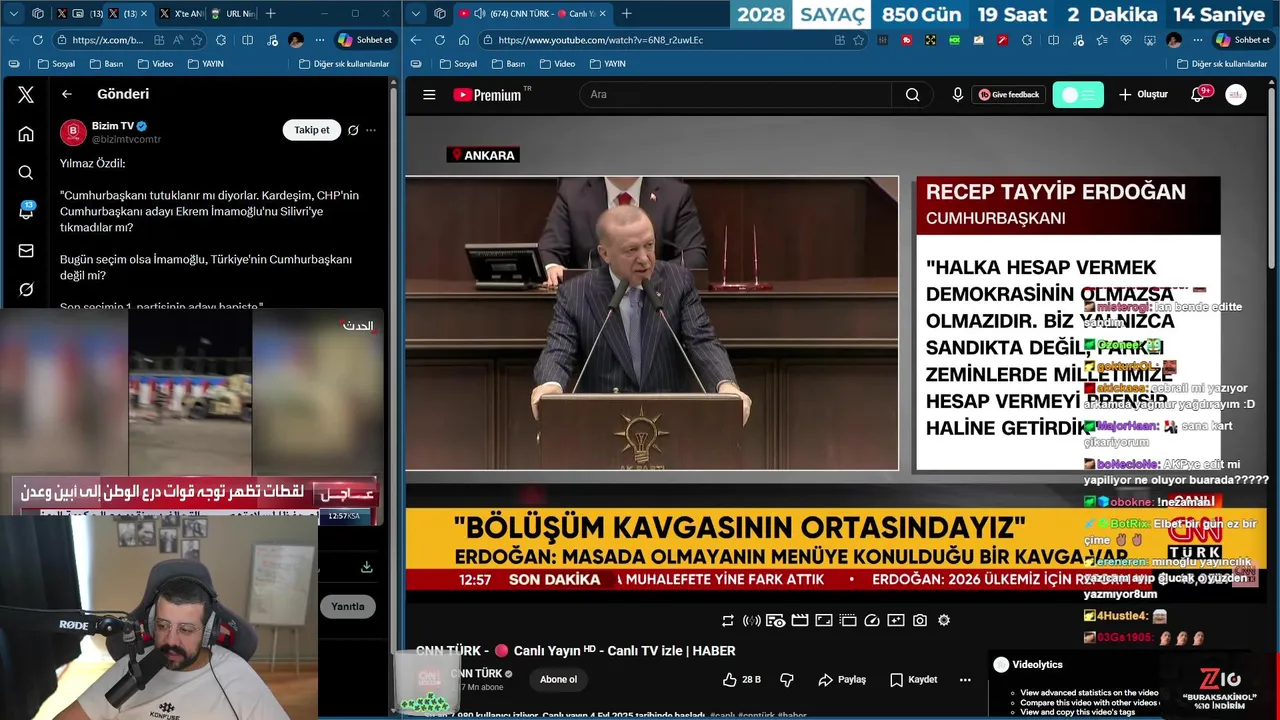Open new tab in X browser window
Viewport: 1280px width, 720px height.
[271, 13]
